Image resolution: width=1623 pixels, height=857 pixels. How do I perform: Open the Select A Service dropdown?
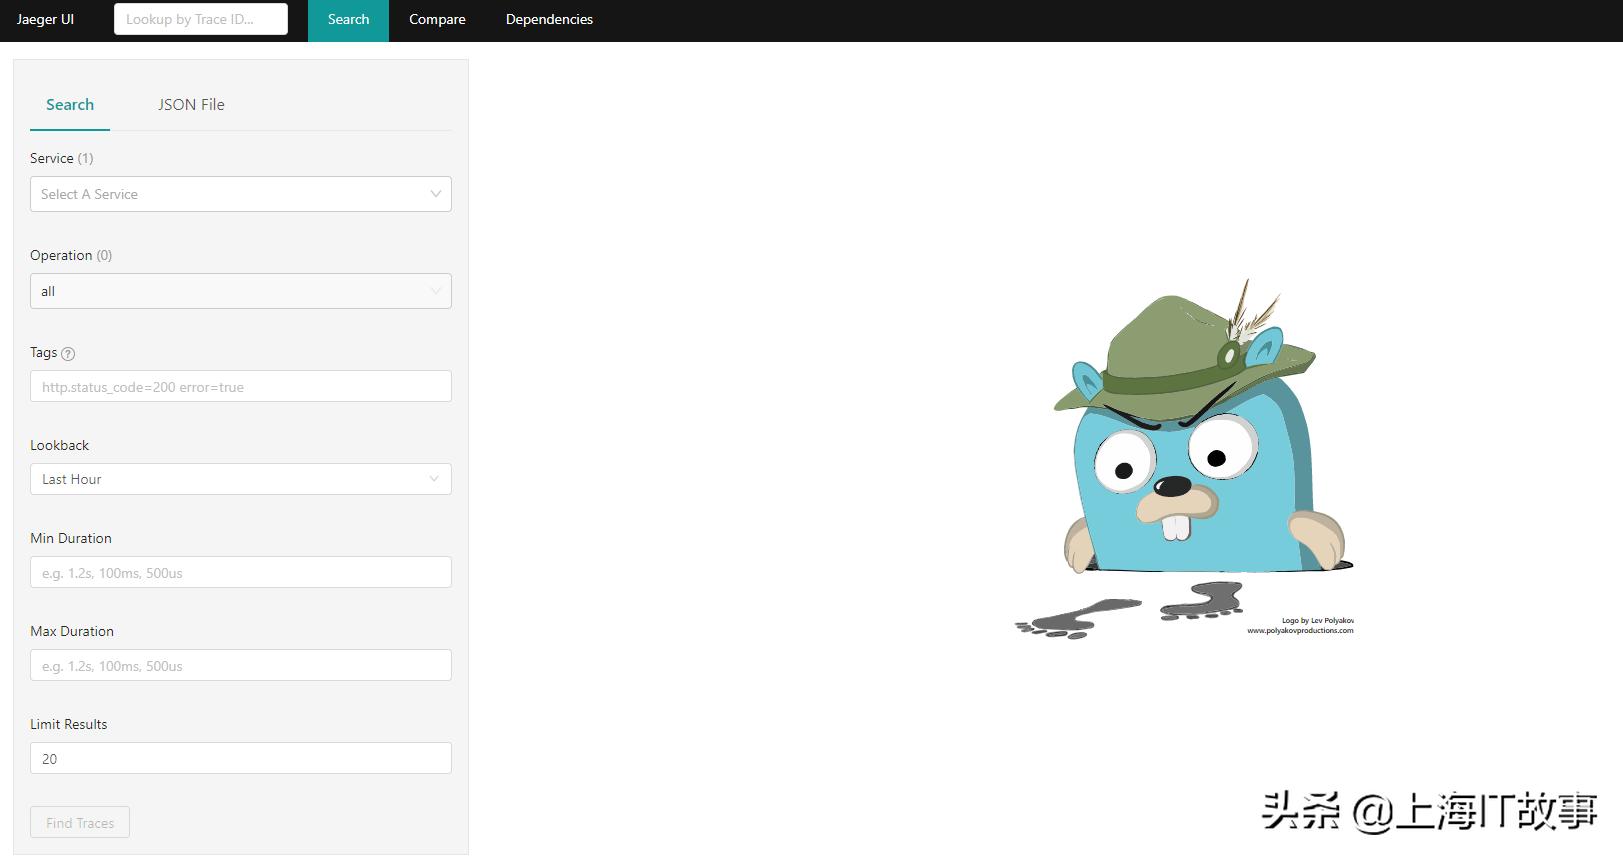(x=241, y=194)
